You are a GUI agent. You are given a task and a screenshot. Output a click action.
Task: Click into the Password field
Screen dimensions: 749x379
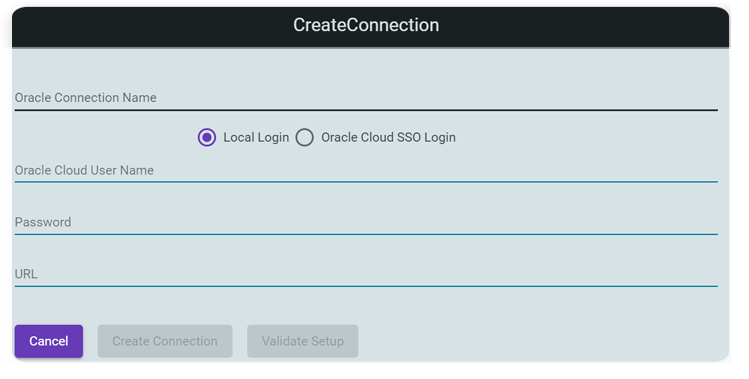(x=366, y=223)
